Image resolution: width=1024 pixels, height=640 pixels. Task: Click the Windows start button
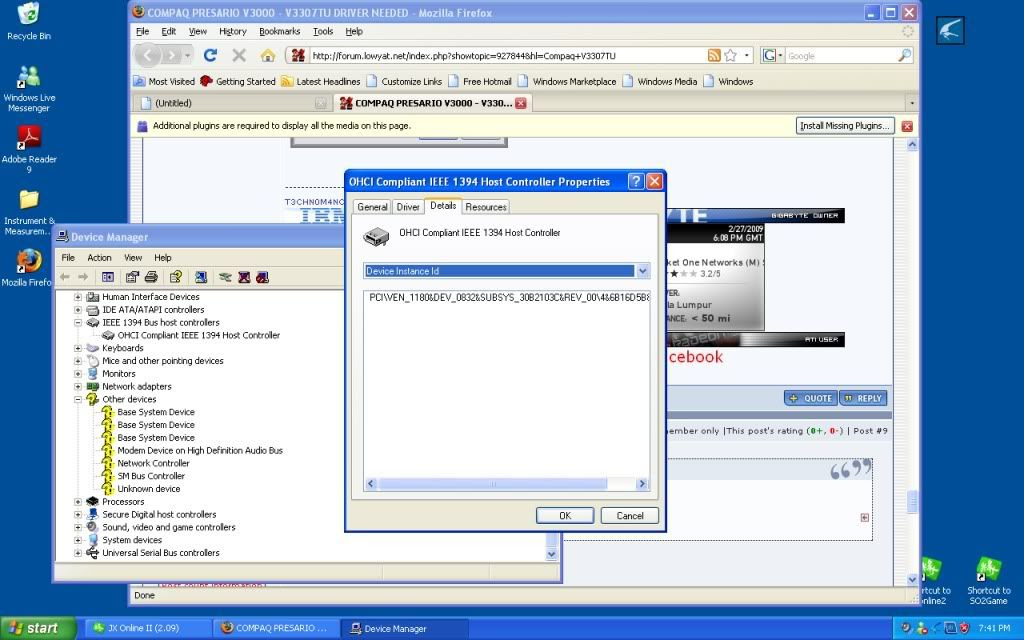(38, 628)
